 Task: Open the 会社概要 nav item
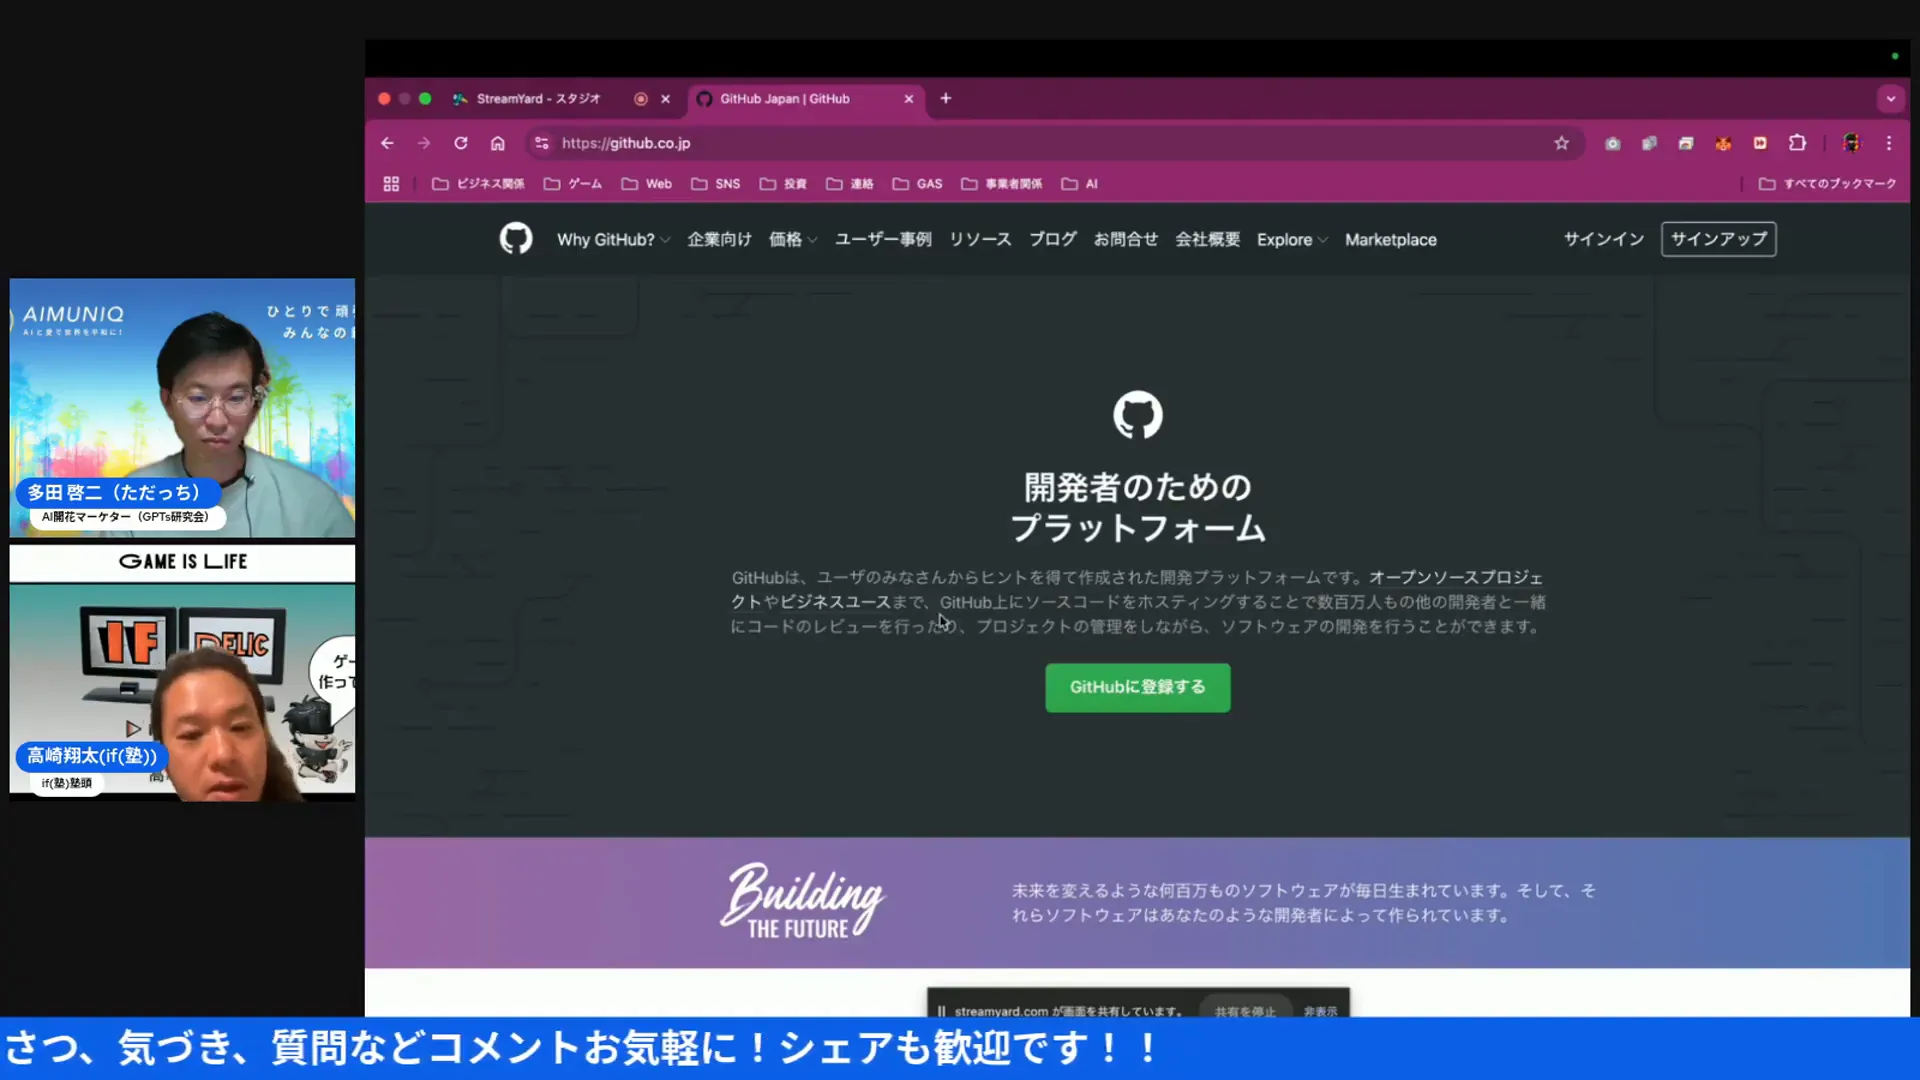click(1208, 240)
